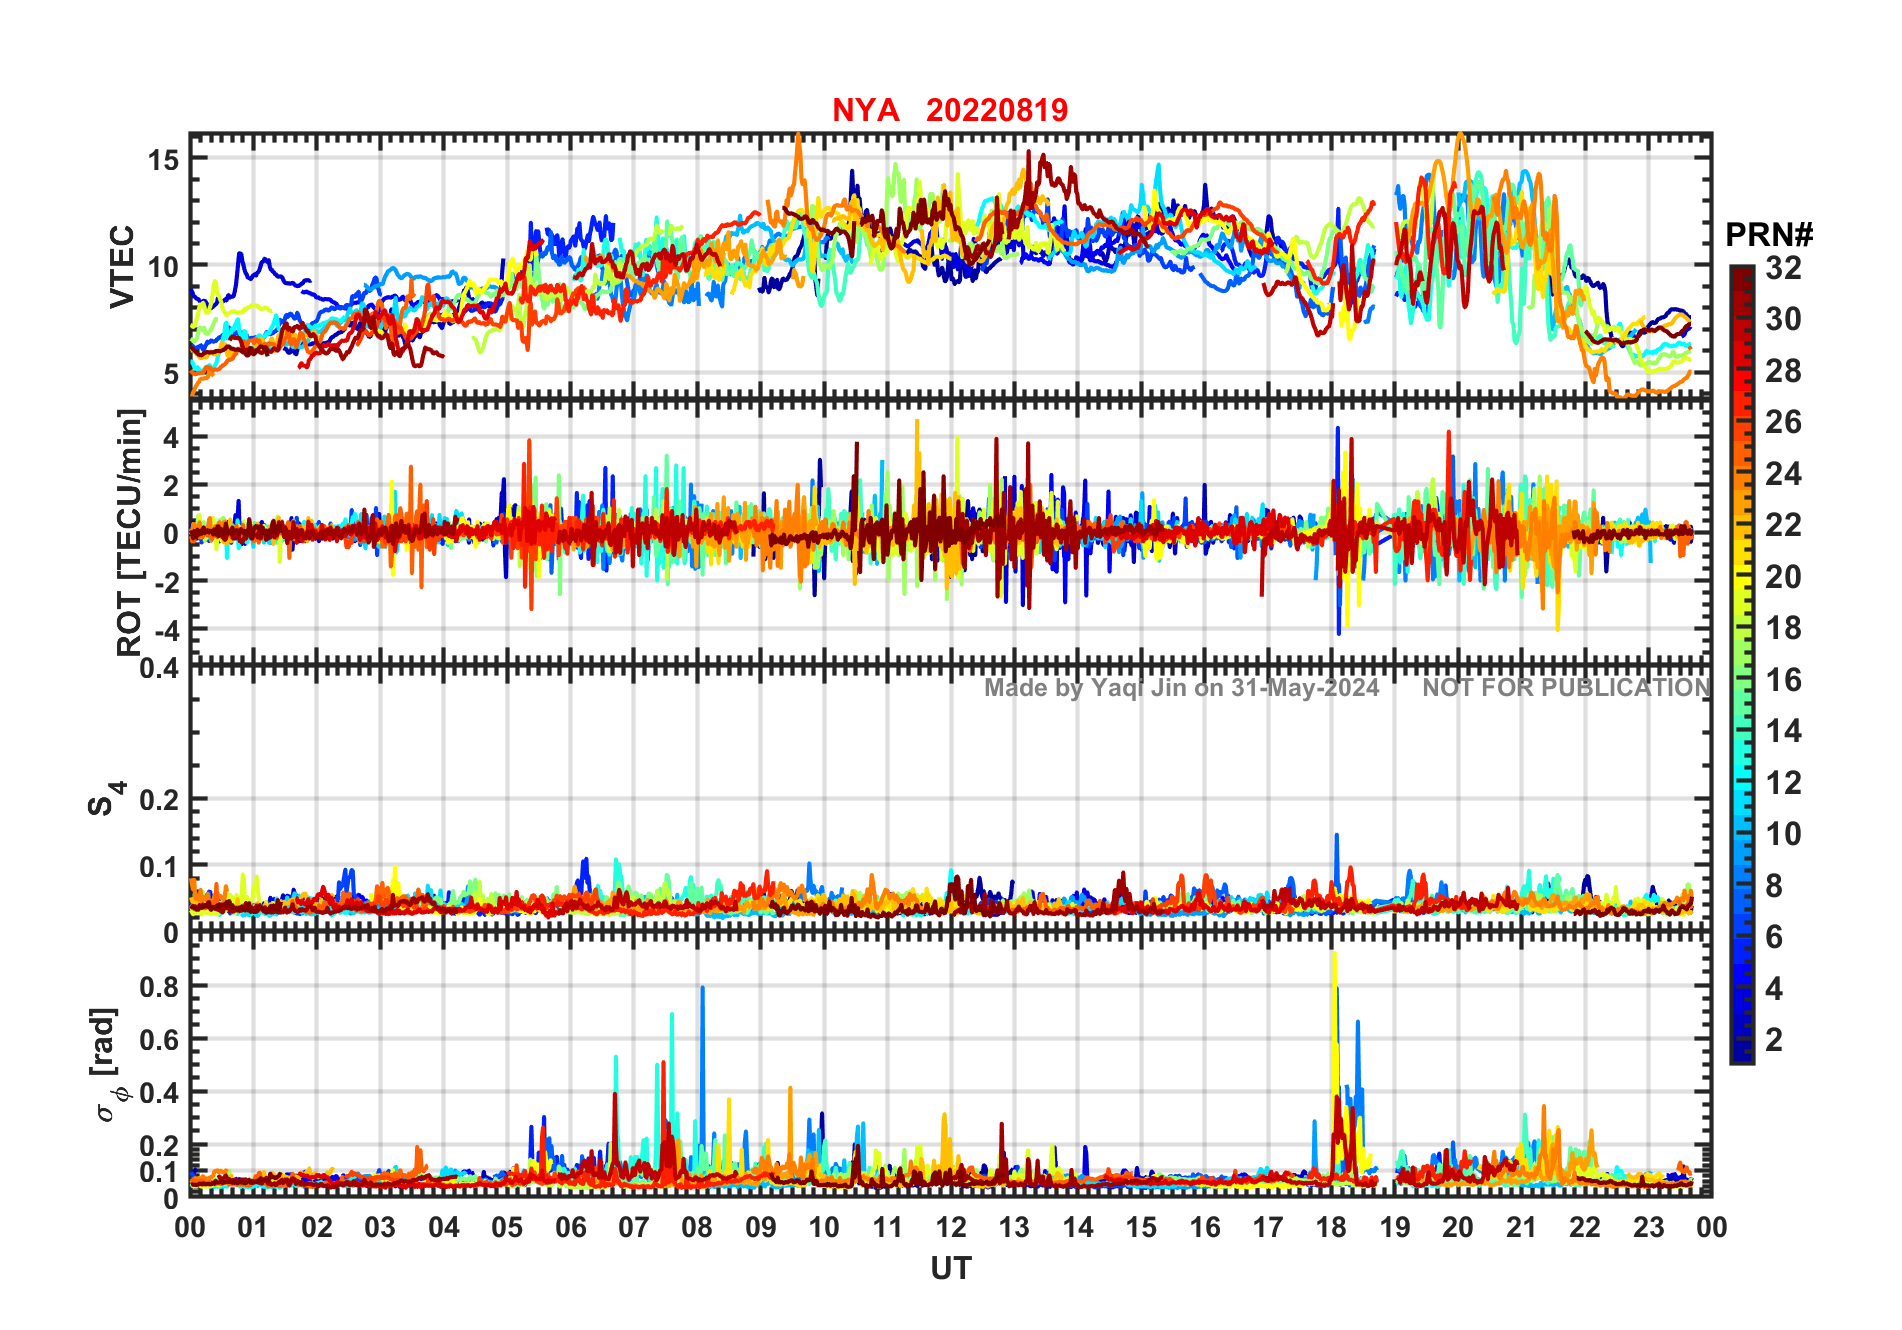Click the "ROT [TECU/min]" axis label

click(x=130, y=532)
